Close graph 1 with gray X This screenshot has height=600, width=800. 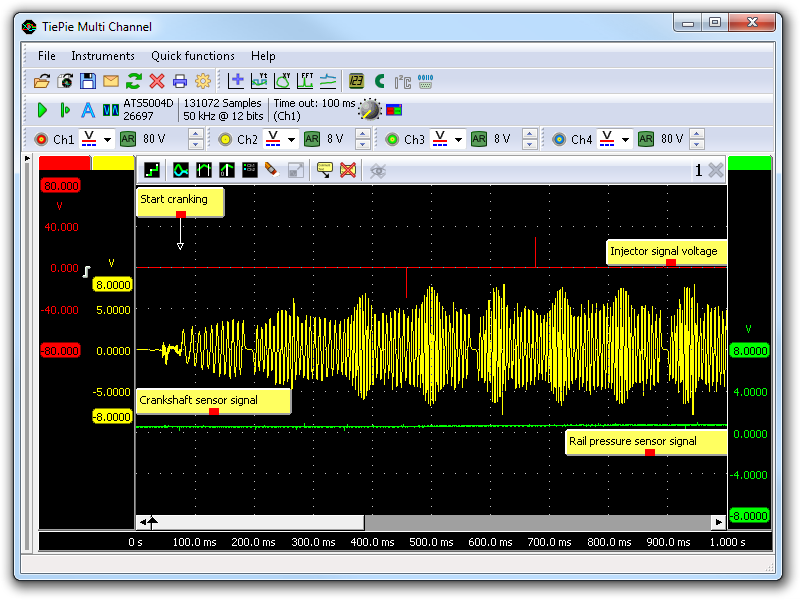pos(716,170)
